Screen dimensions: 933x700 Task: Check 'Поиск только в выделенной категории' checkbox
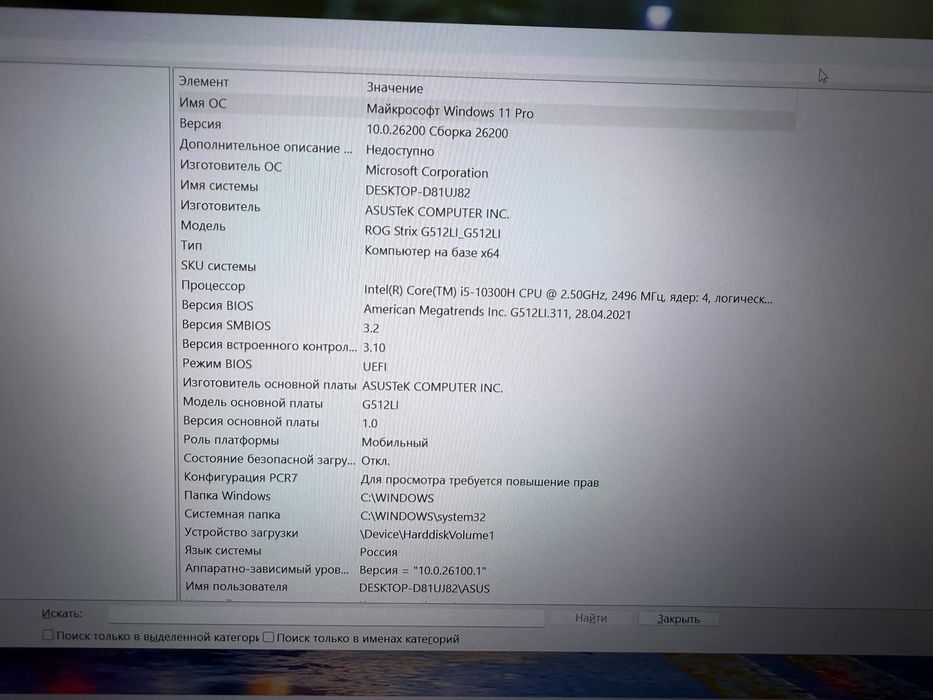click(x=48, y=635)
